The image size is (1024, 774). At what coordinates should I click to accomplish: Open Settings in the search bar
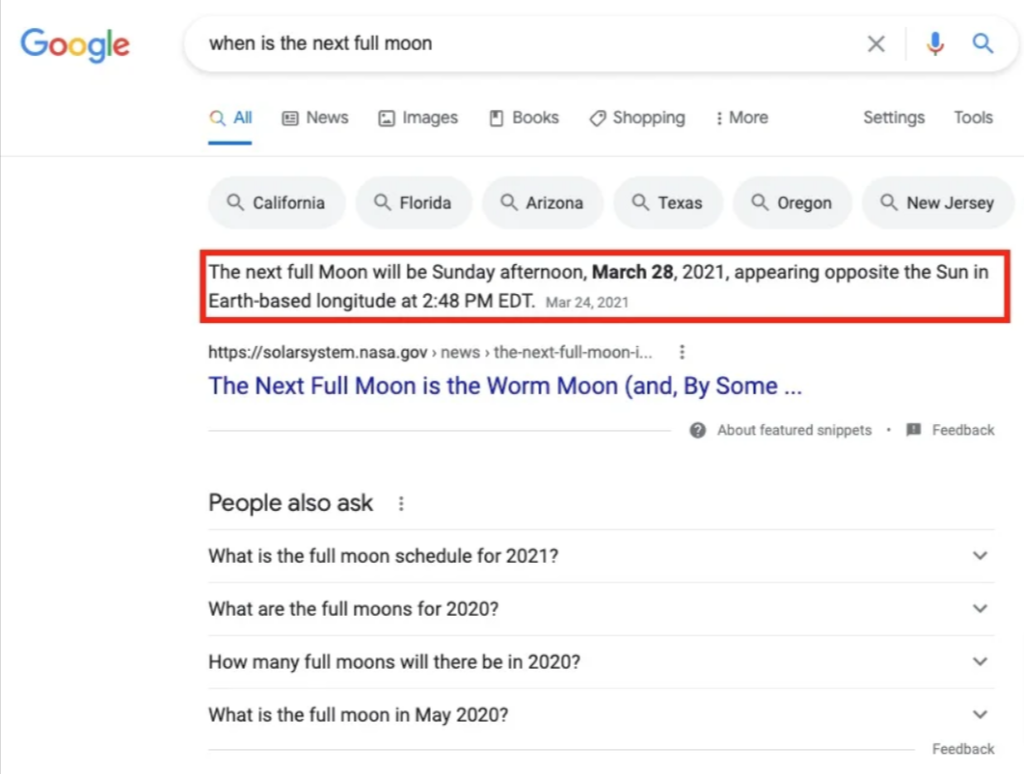[x=893, y=118]
